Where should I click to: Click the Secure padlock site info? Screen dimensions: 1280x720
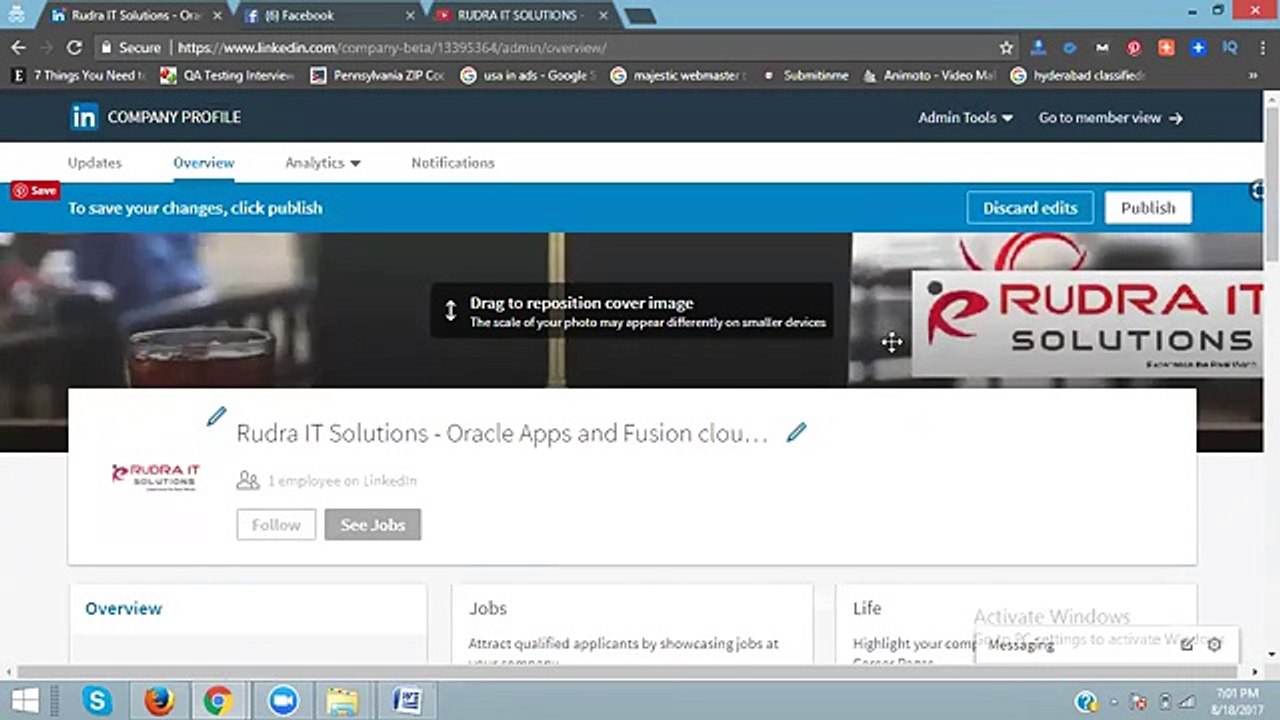click(130, 47)
